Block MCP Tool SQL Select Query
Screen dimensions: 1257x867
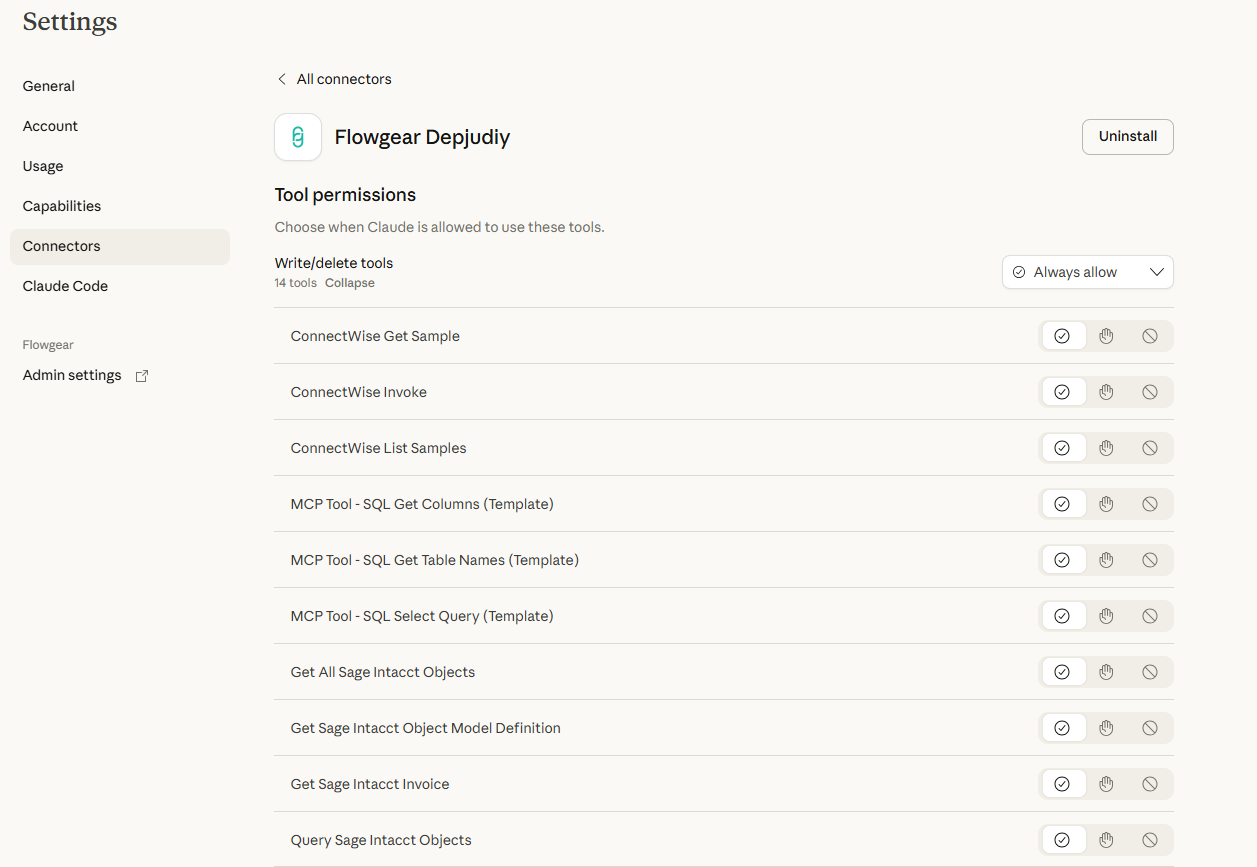tap(1150, 616)
